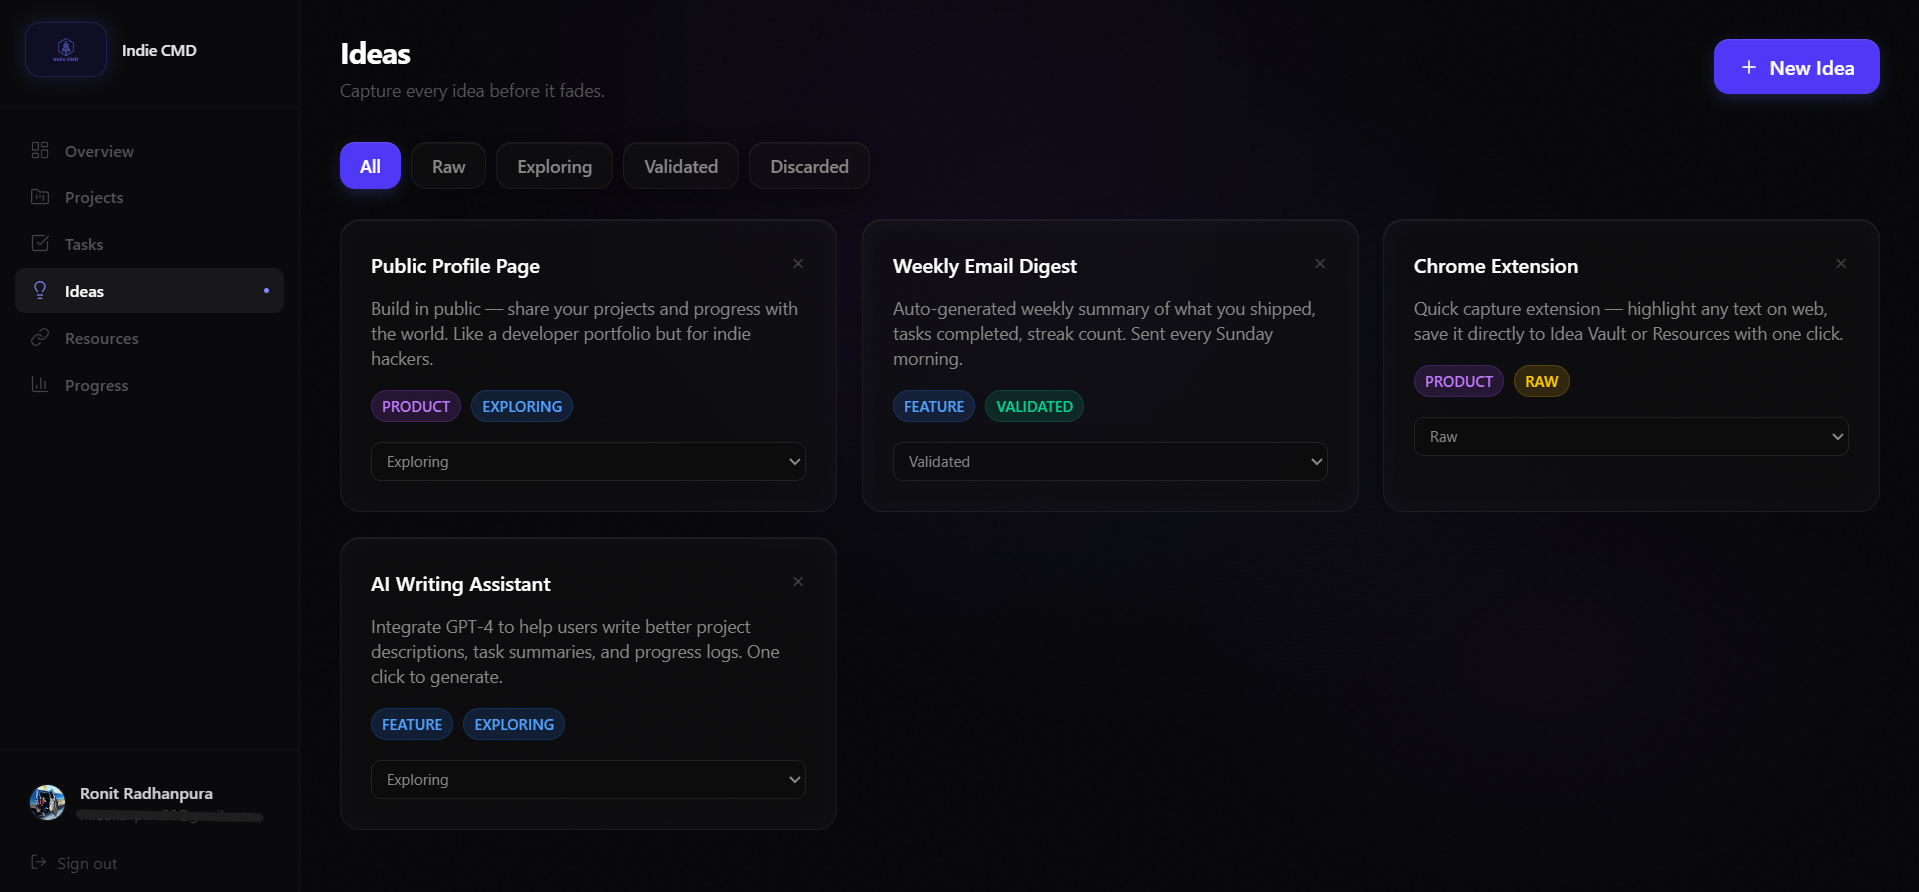The height and width of the screenshot is (892, 1919).
Task: Click the Indie CMD logo
Action: [65, 49]
